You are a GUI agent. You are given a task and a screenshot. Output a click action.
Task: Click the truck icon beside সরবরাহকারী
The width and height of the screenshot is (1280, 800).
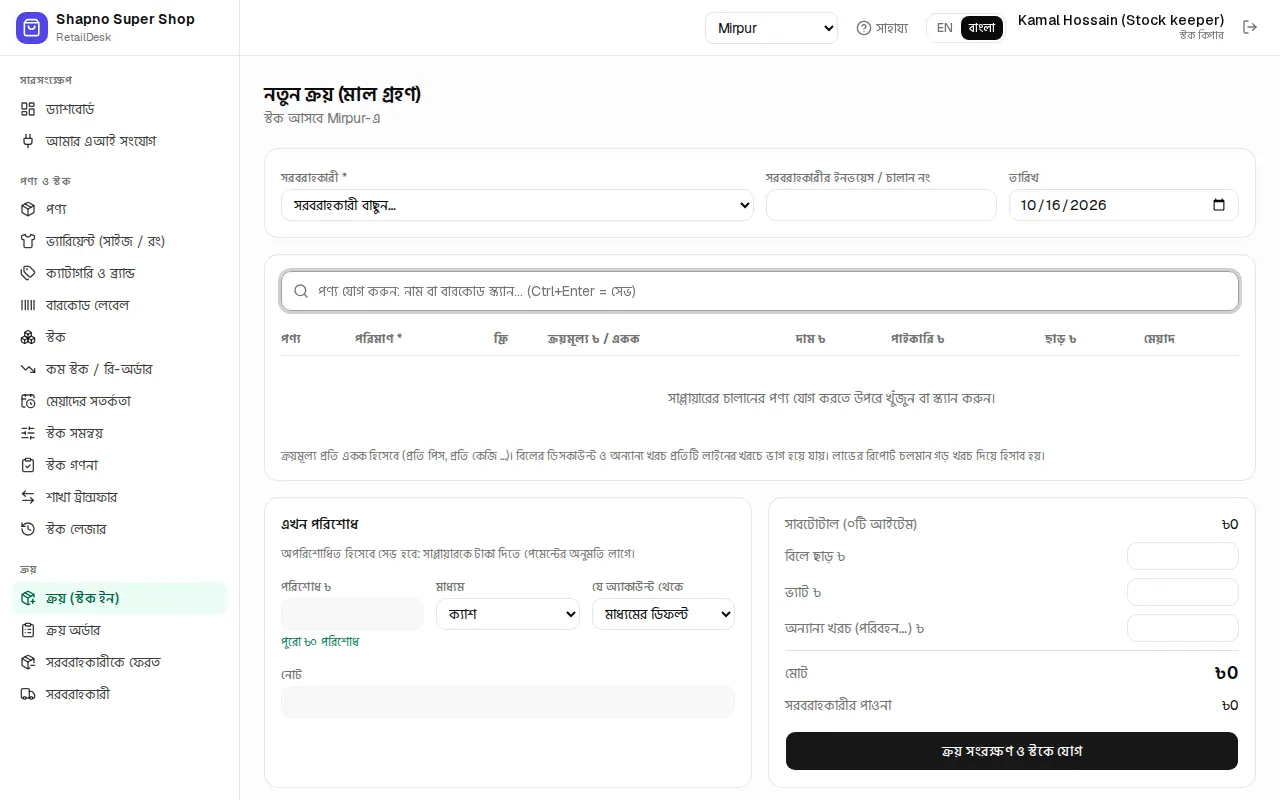[x=28, y=694]
